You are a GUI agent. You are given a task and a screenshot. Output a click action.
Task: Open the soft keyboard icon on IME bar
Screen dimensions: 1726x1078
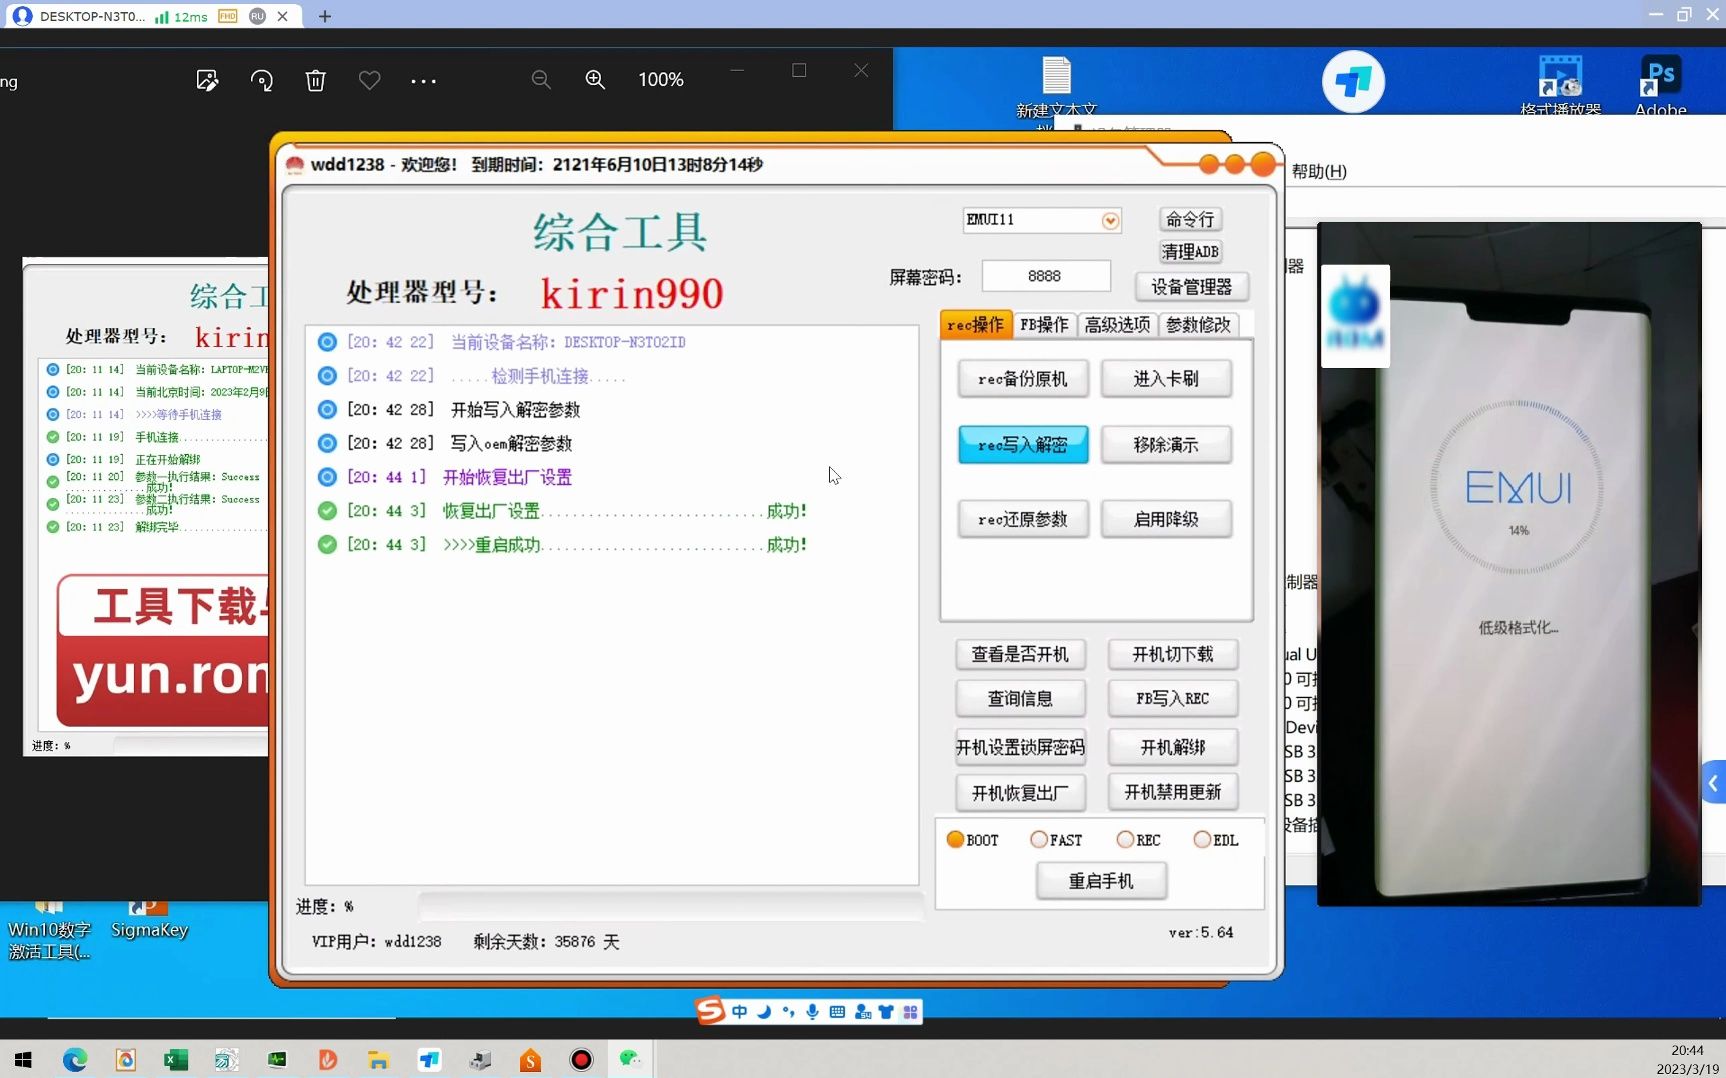point(837,1012)
